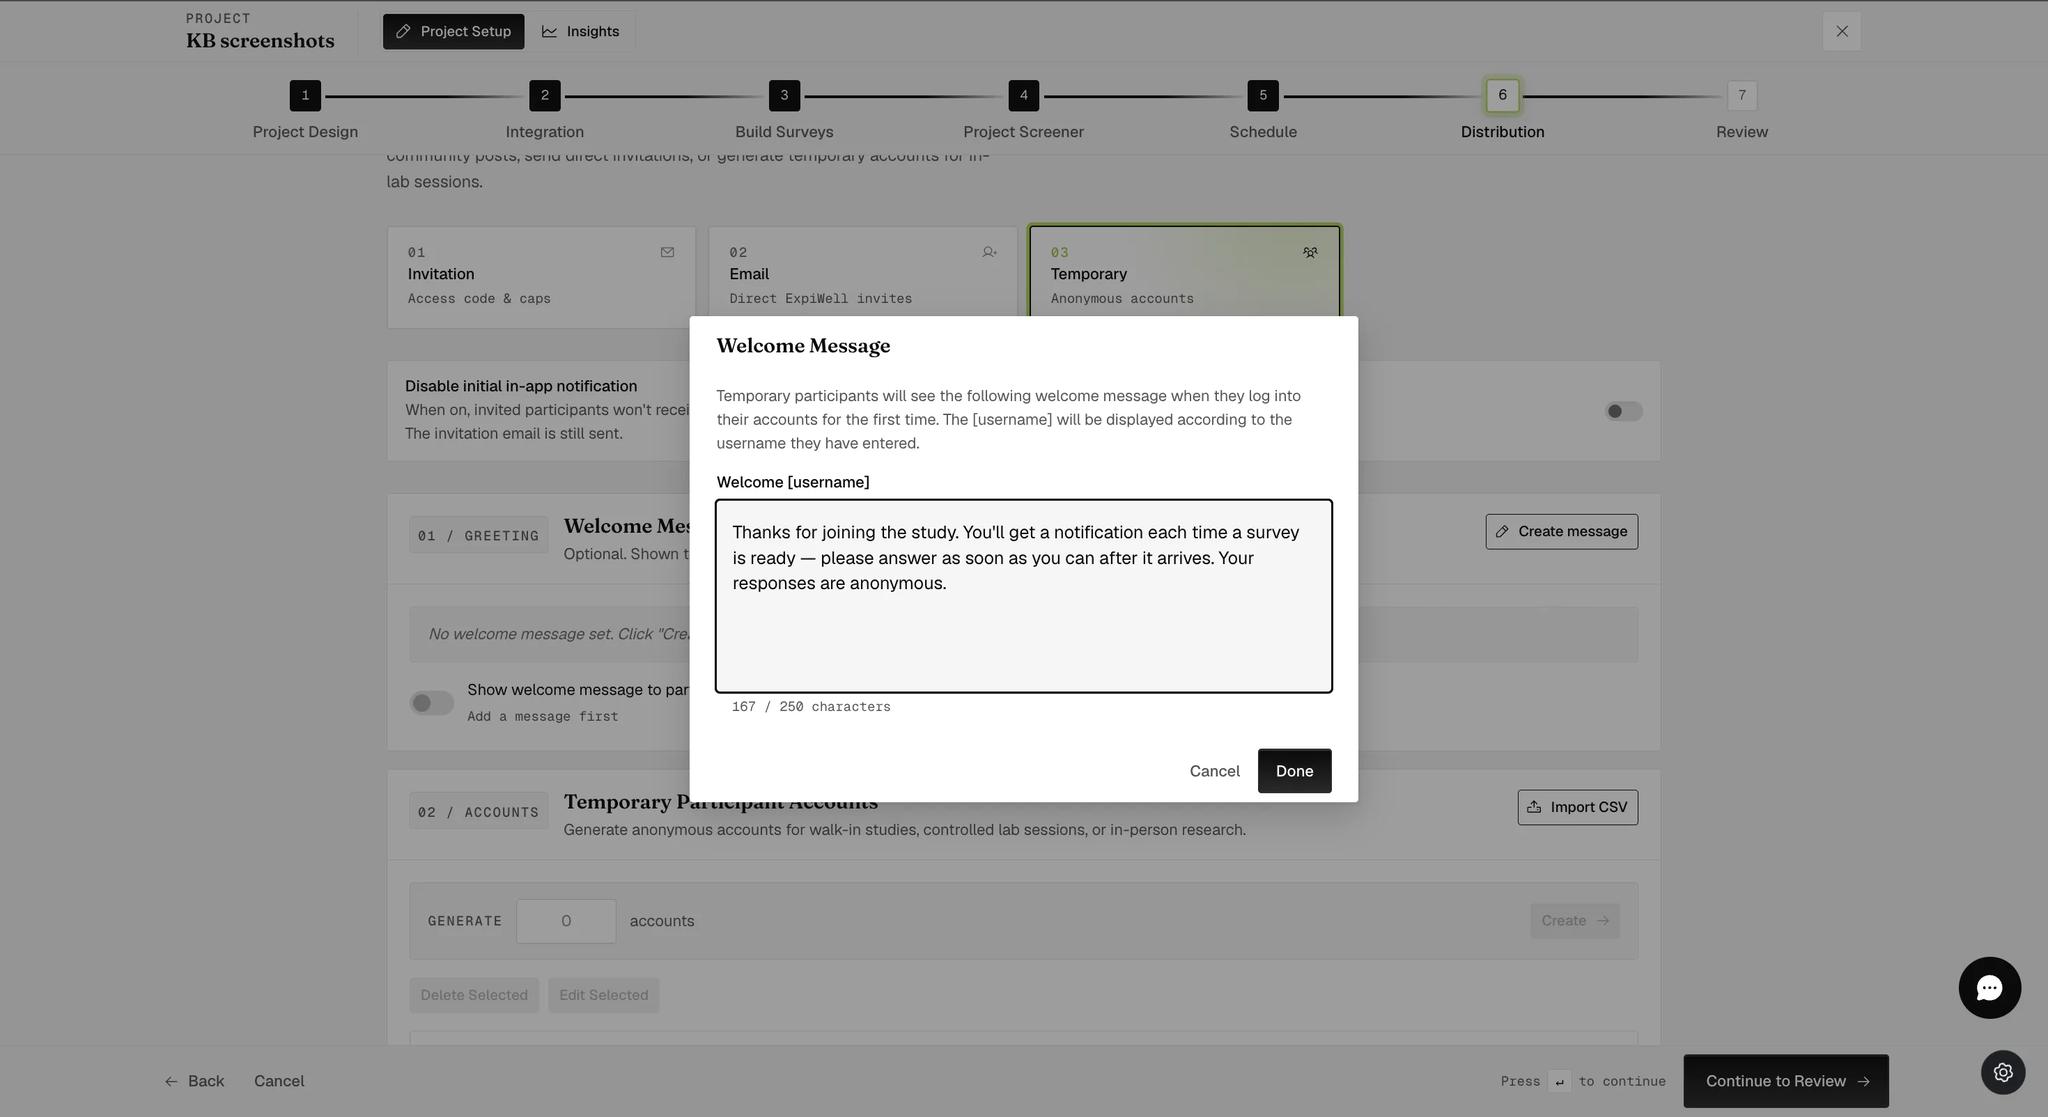Click Delete Selected button
The width and height of the screenshot is (2048, 1117).
click(x=474, y=995)
